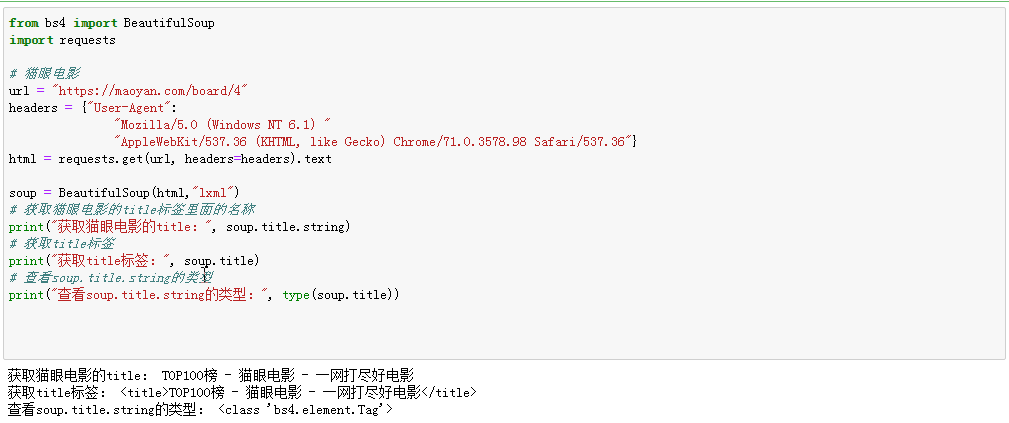Click the print line with soup.title.string

tap(180, 226)
